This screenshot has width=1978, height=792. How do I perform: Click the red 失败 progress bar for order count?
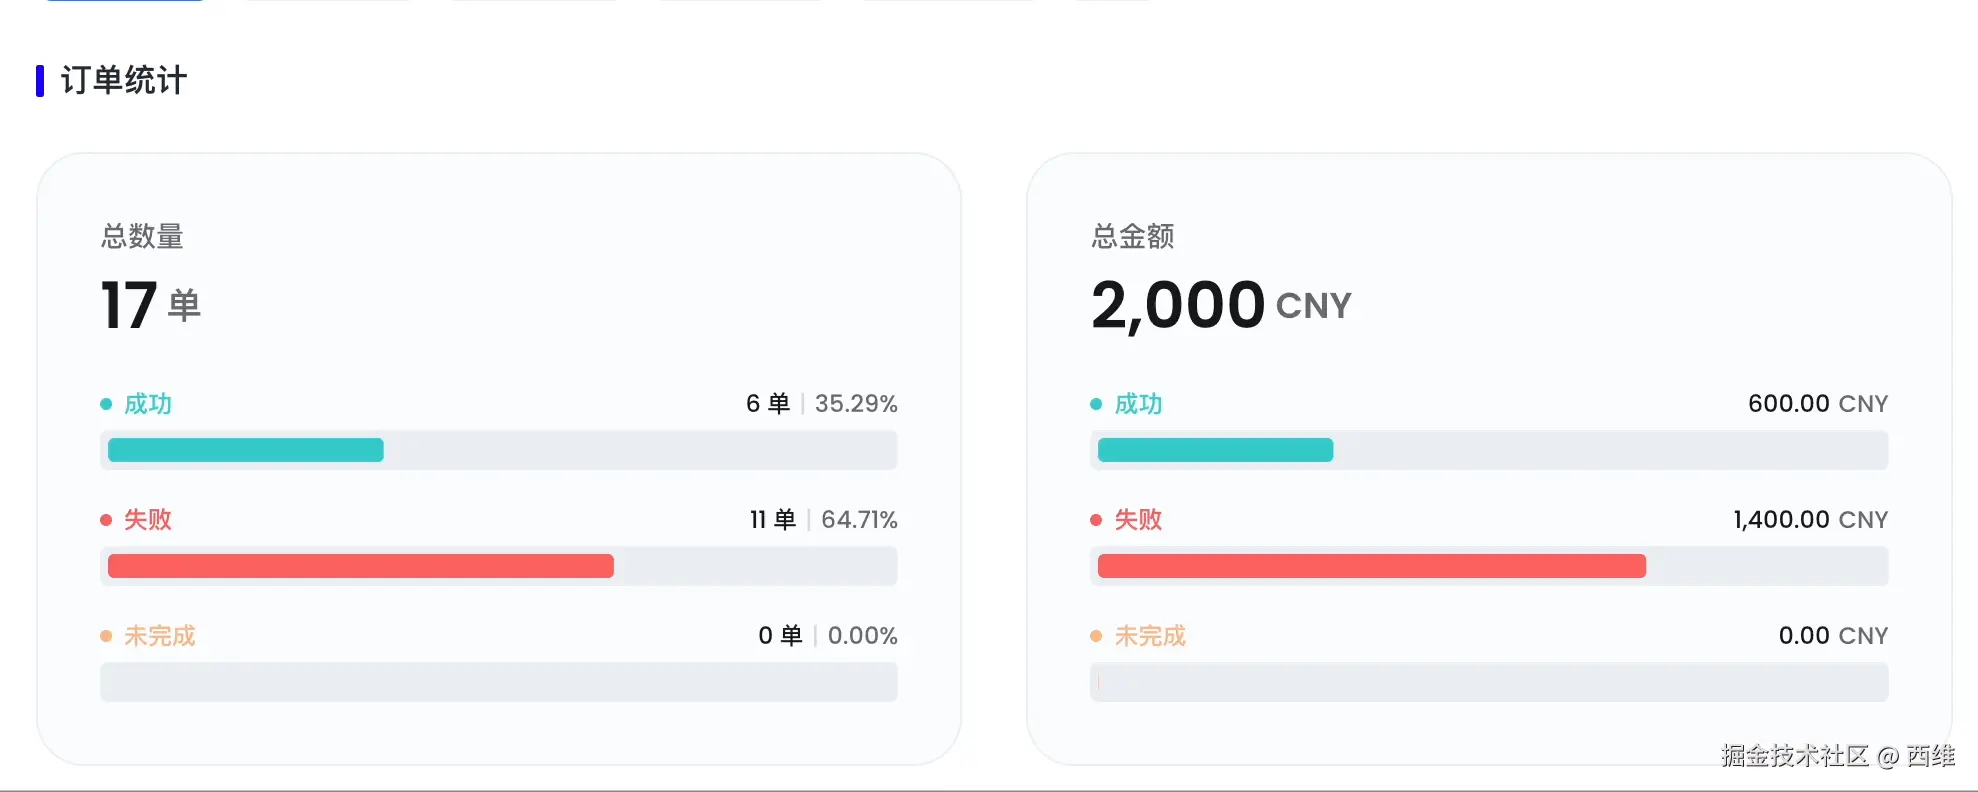click(361, 566)
